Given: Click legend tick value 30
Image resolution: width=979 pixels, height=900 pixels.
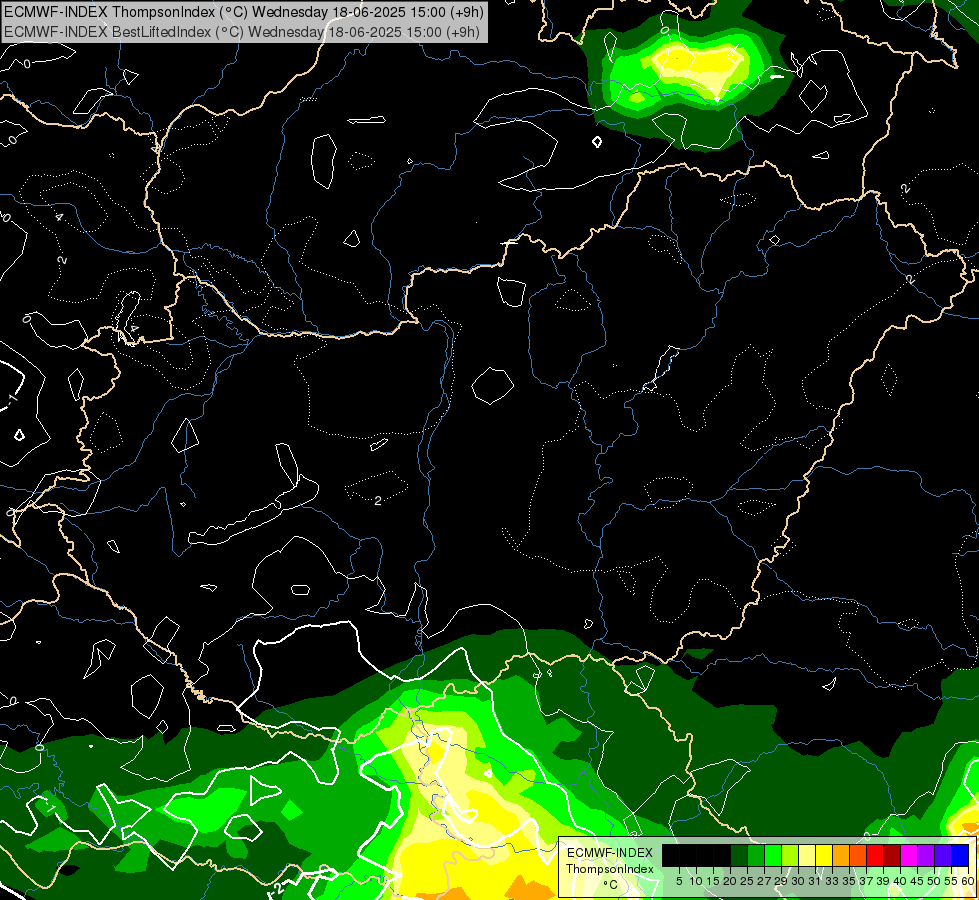Looking at the screenshot, I should click(799, 881).
